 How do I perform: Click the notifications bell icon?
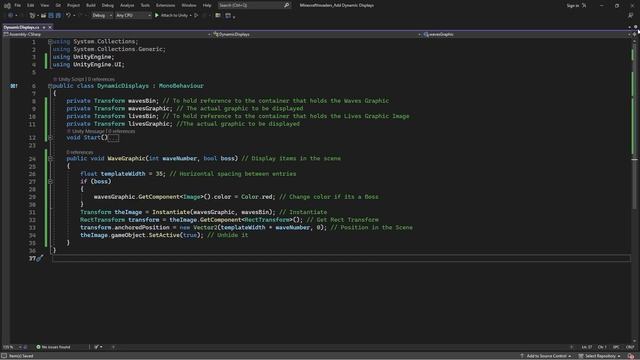(x=631, y=356)
